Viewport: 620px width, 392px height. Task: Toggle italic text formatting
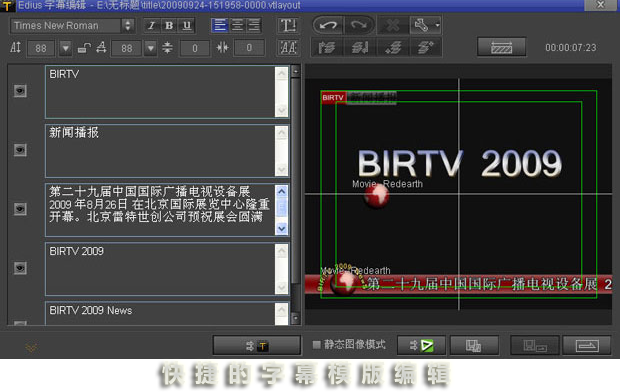(x=151, y=26)
